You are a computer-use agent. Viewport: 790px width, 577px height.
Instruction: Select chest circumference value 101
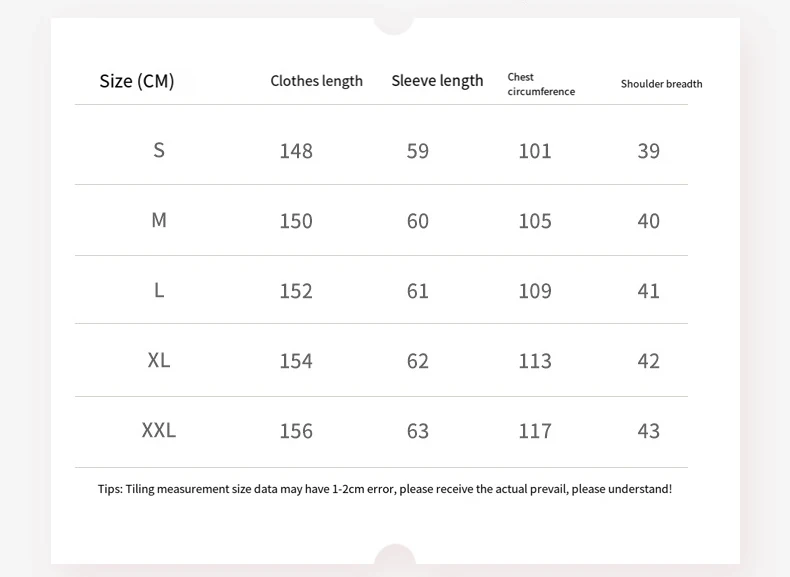pyautogui.click(x=535, y=151)
